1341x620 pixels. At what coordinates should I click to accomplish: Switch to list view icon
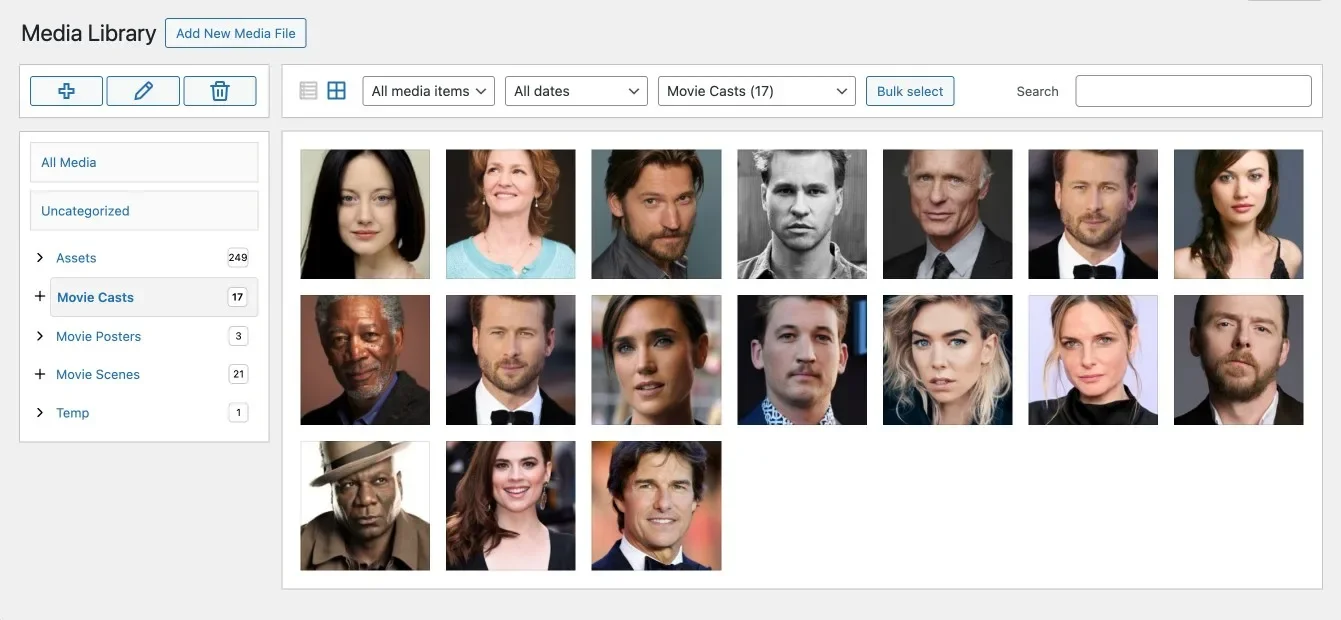(x=308, y=91)
